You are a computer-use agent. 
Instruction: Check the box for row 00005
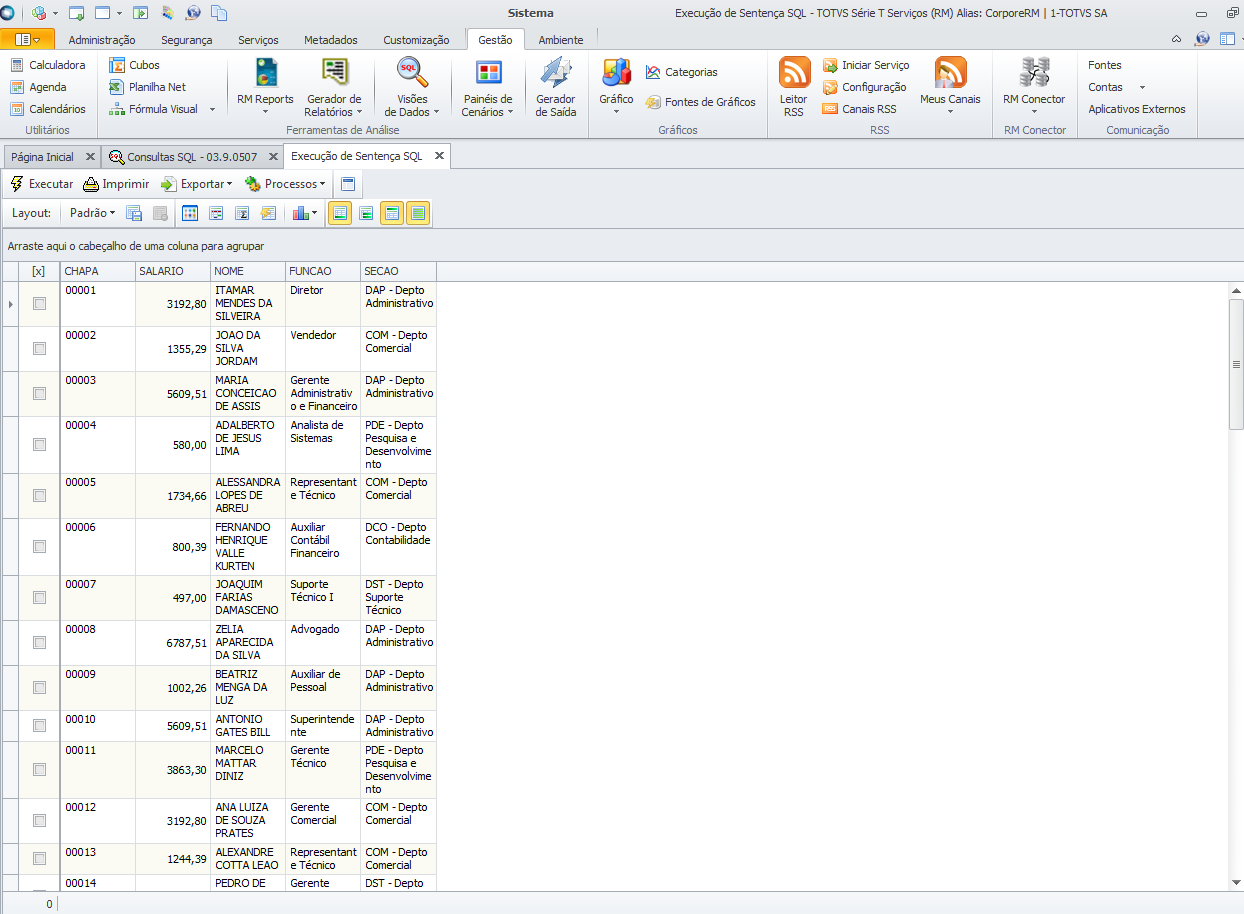point(40,496)
